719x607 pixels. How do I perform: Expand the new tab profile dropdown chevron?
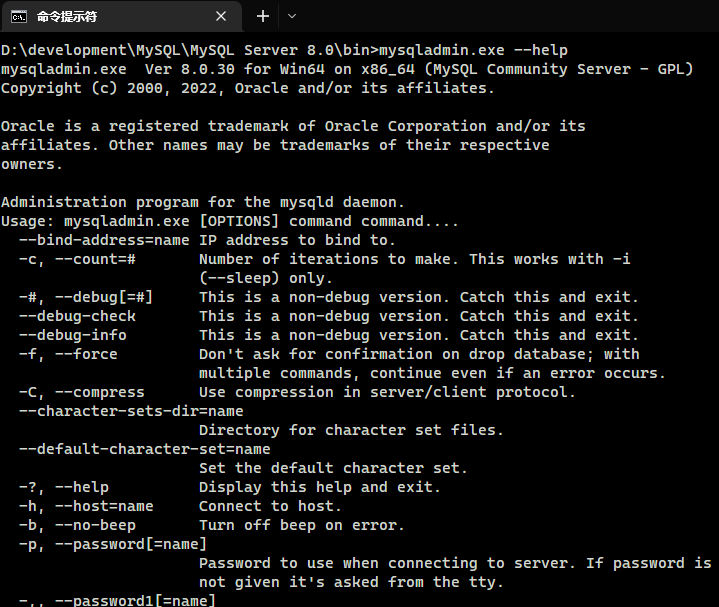click(x=292, y=17)
